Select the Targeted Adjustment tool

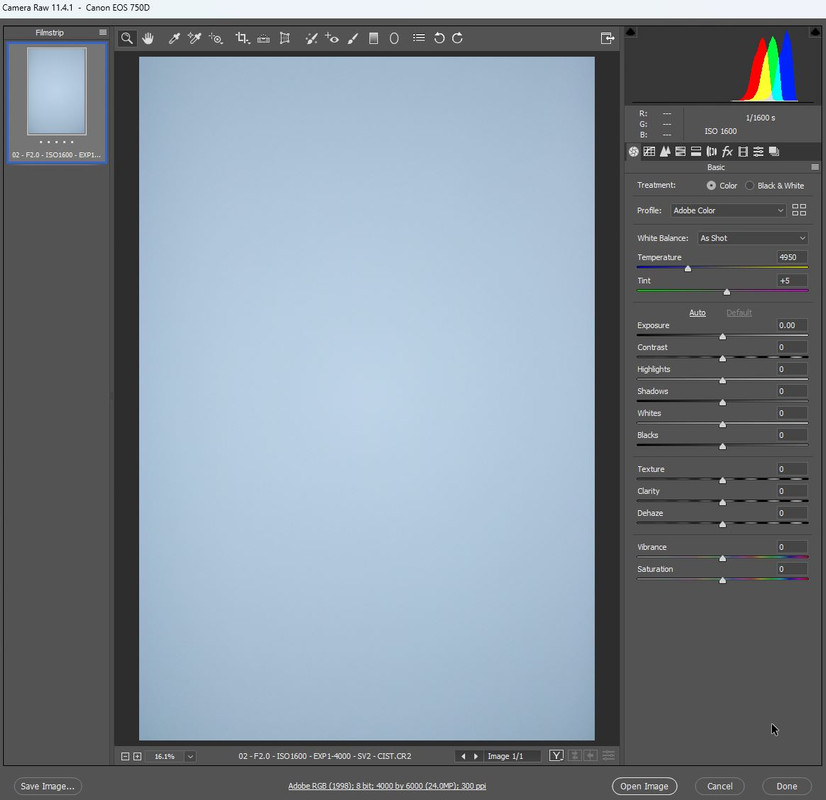point(215,38)
